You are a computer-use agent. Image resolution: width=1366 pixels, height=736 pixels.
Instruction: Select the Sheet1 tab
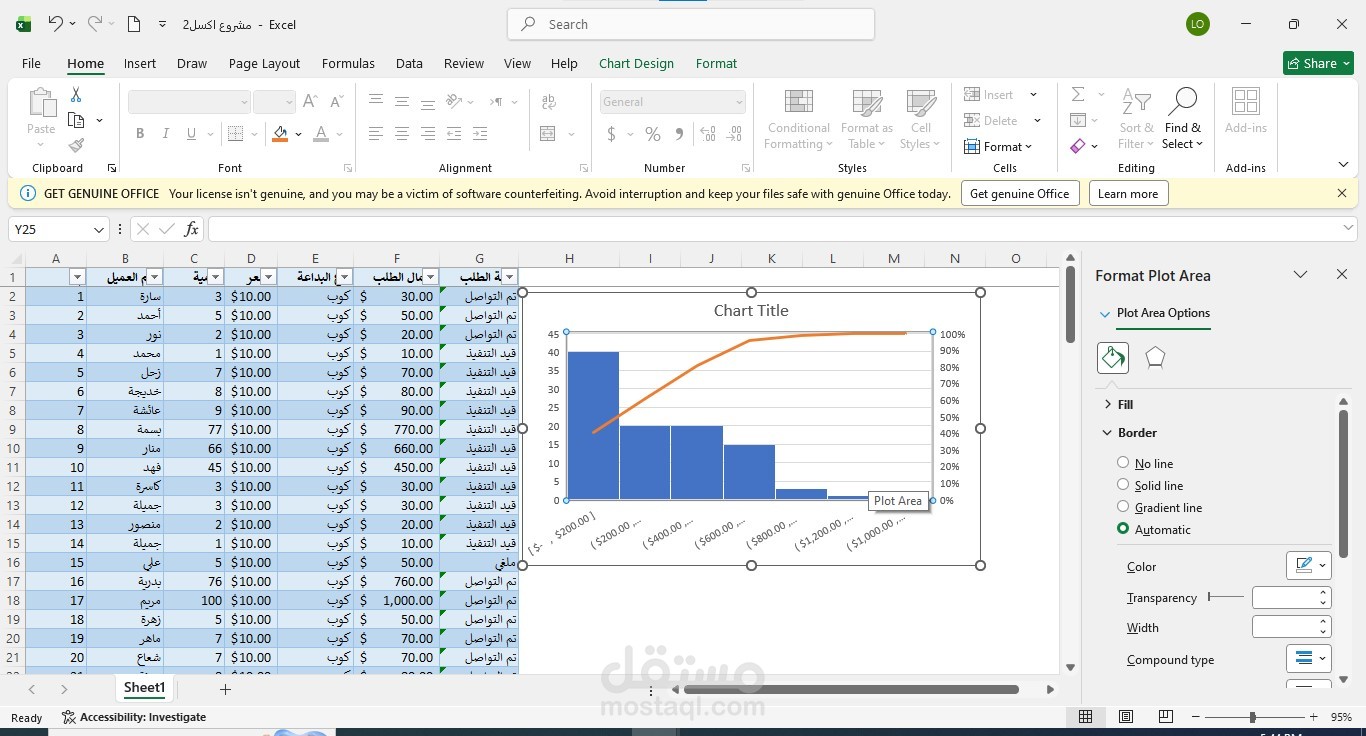[x=144, y=688]
